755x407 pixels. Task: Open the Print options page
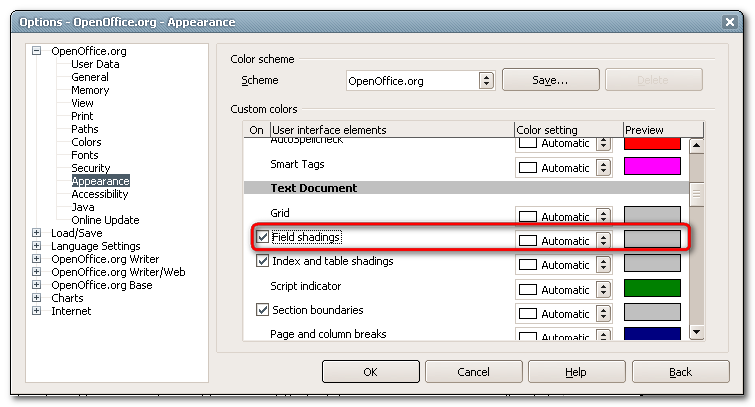[82, 116]
